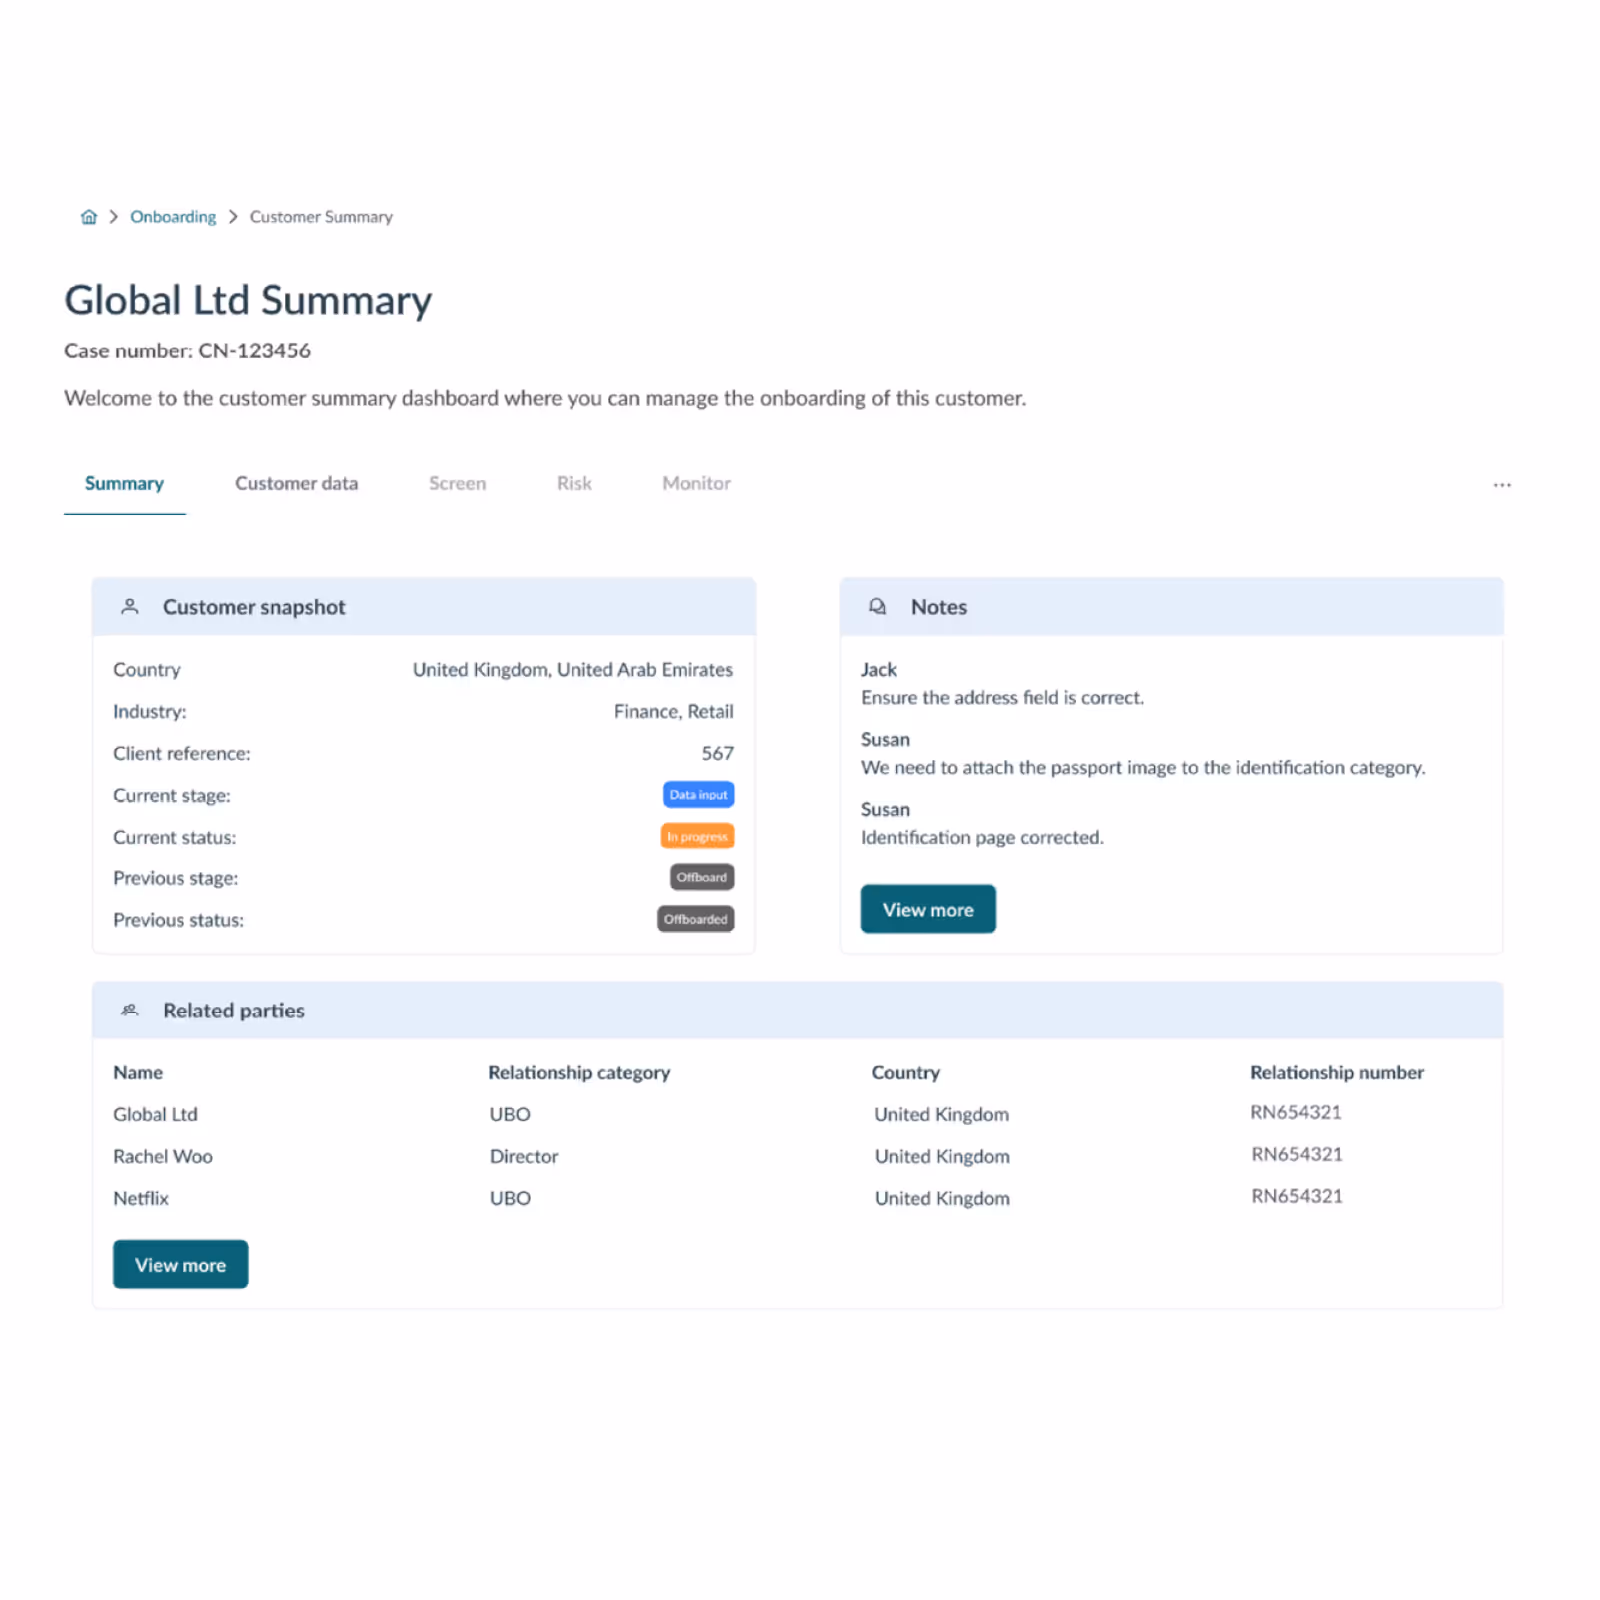This screenshot has width=1600, height=1600.
Task: Click the In progress status badge
Action: pos(697,836)
